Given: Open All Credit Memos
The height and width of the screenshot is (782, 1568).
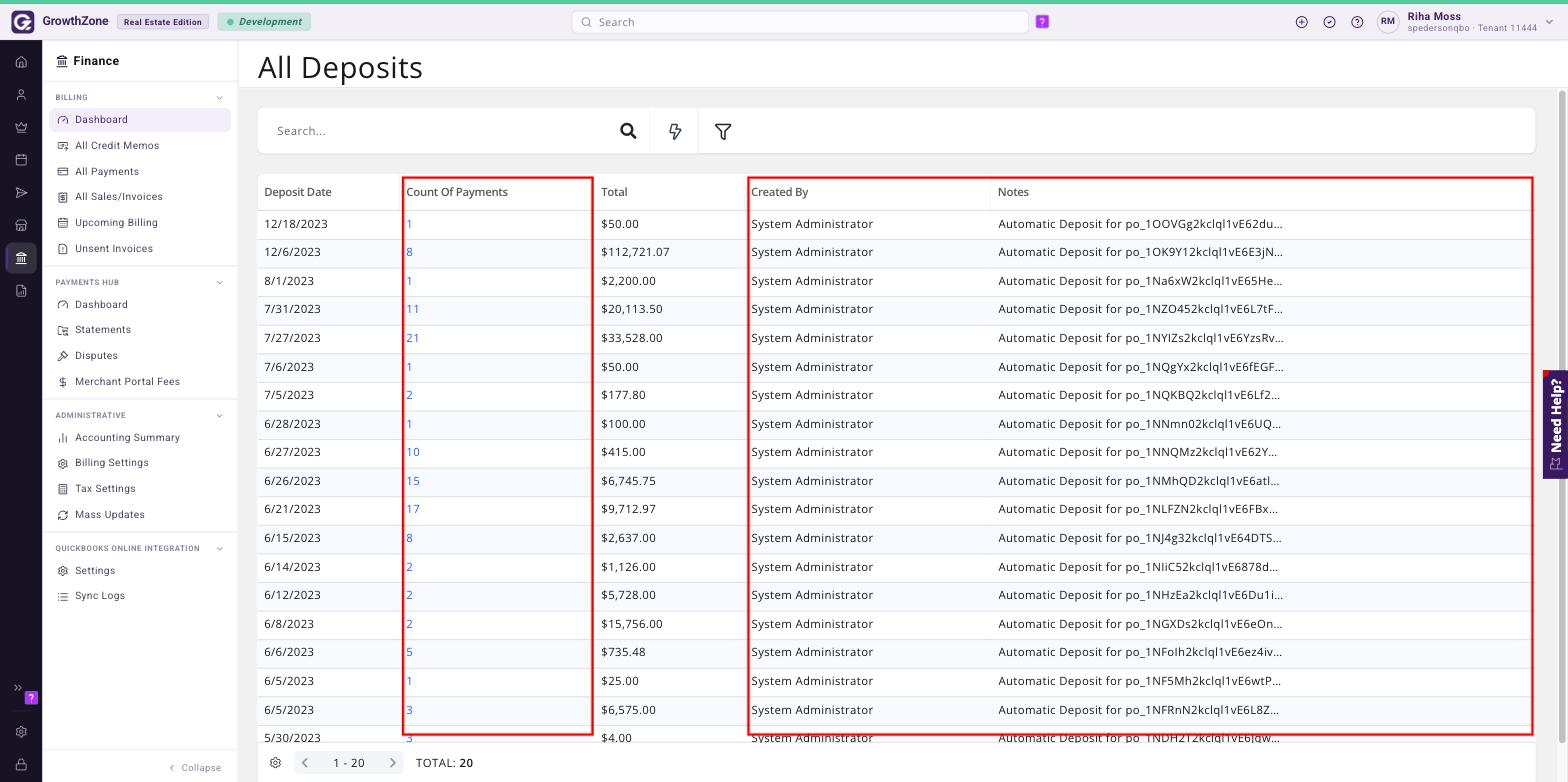Looking at the screenshot, I should click(x=117, y=146).
